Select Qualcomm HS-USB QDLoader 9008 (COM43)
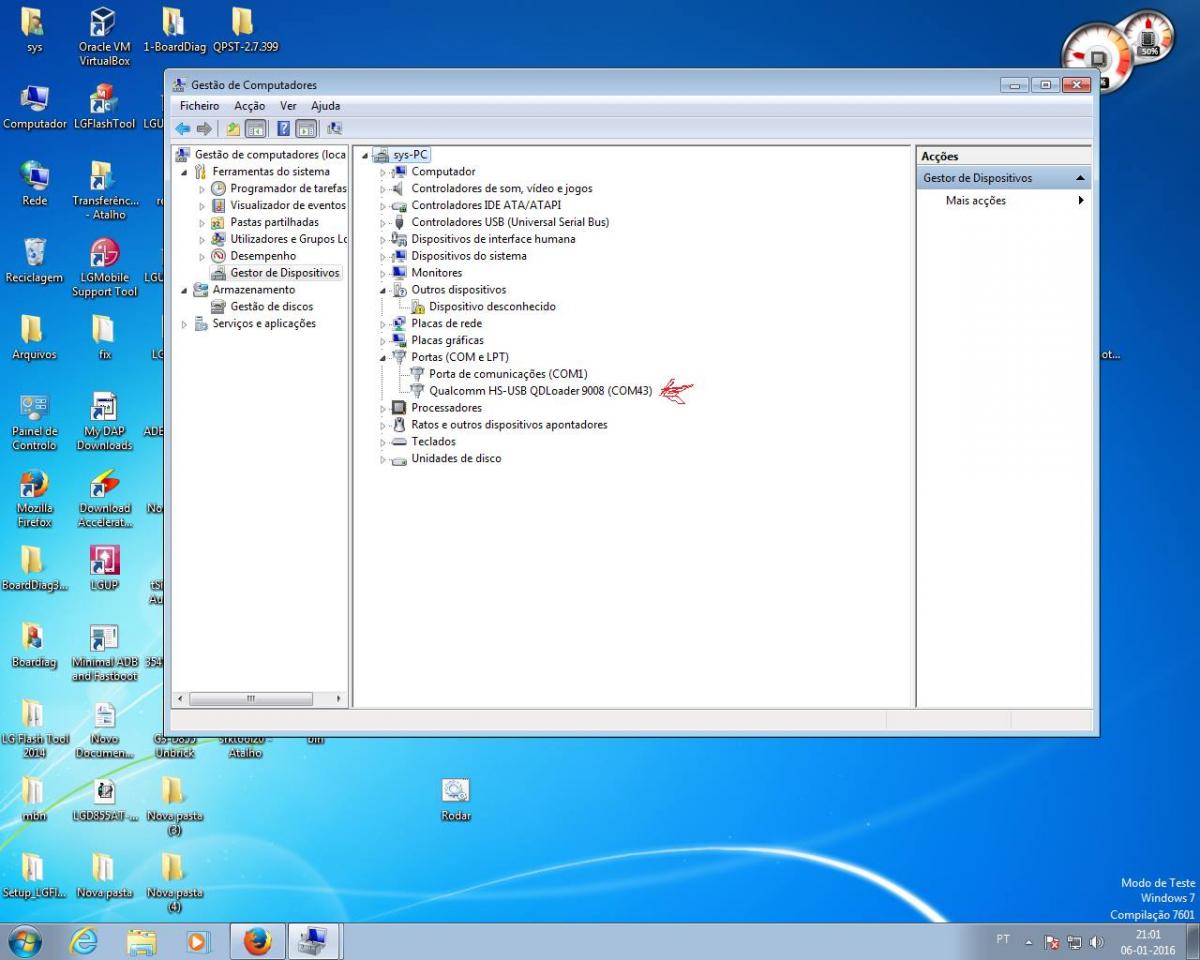This screenshot has height=960, width=1200. (x=540, y=391)
